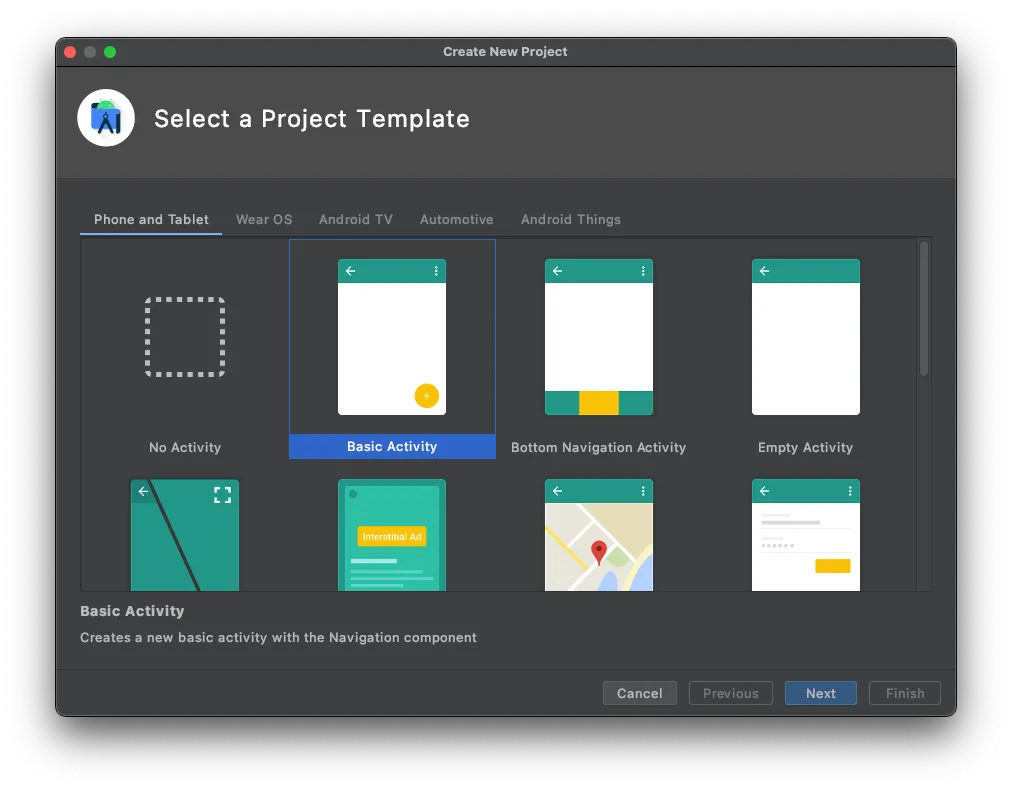Viewport: 1012px width, 790px height.
Task: Switch to the Android TV tab
Action: pyautogui.click(x=356, y=219)
